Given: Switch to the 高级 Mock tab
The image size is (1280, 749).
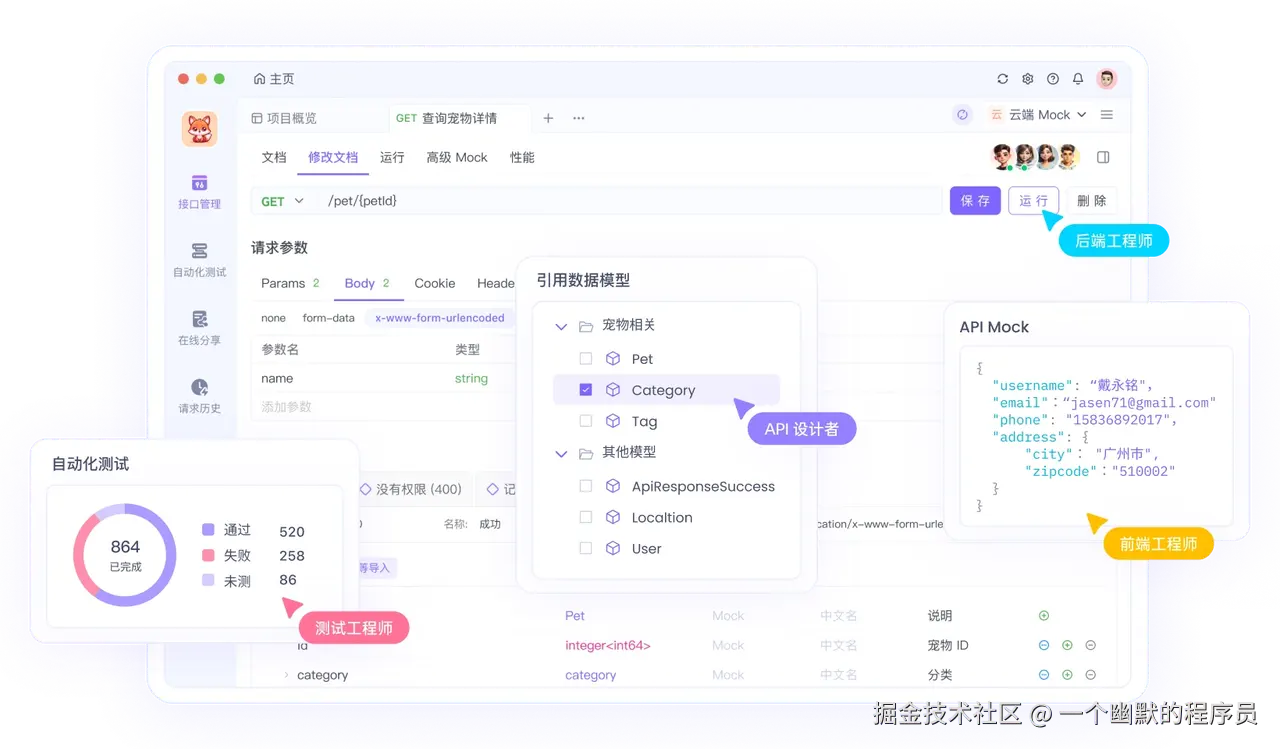Looking at the screenshot, I should pyautogui.click(x=456, y=157).
